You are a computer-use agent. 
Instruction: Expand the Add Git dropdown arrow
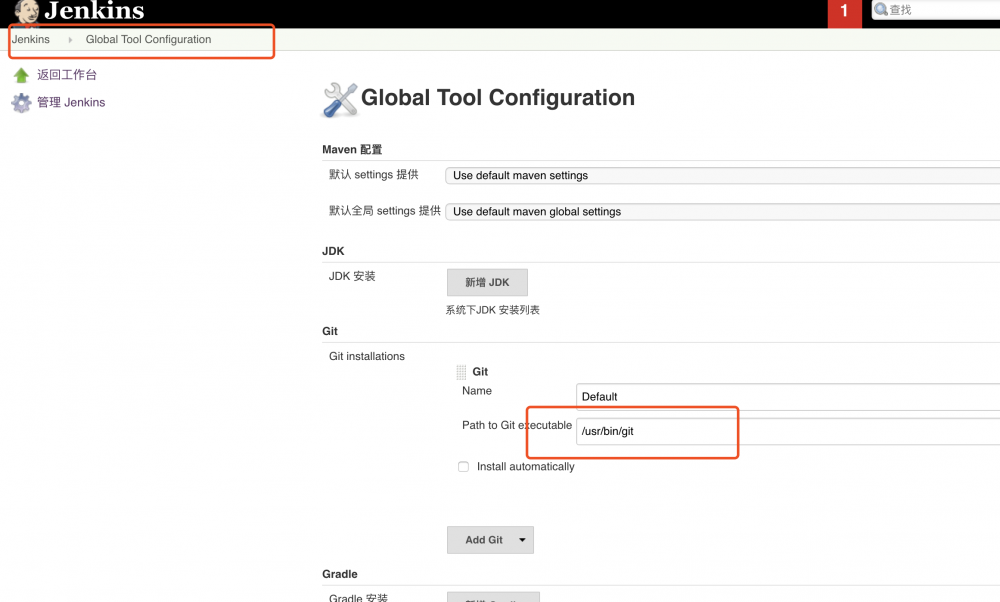click(x=522, y=540)
